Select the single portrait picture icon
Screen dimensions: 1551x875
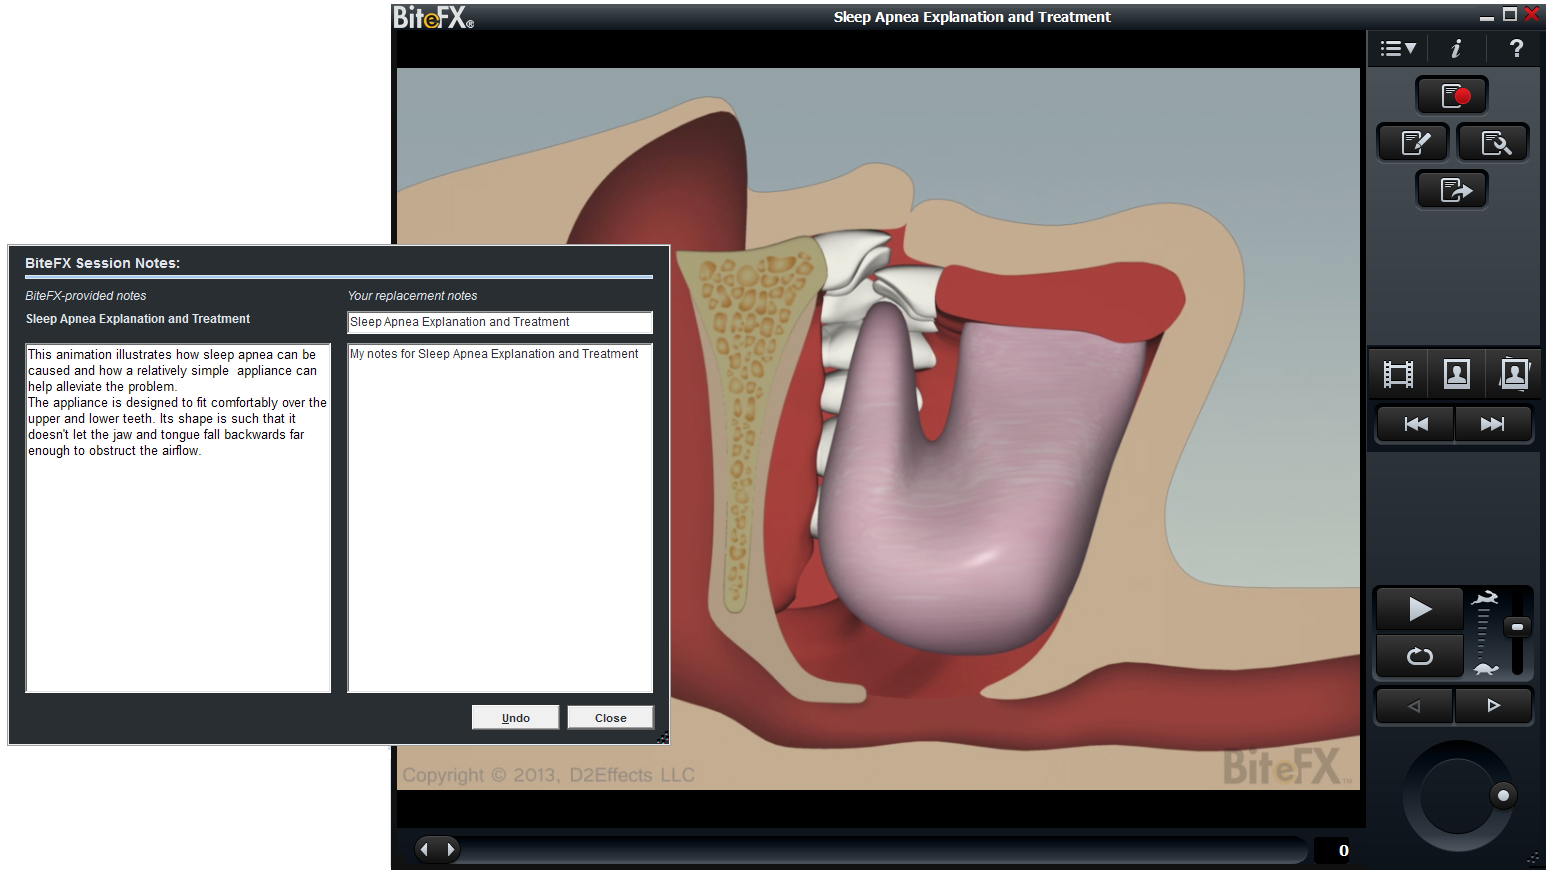1456,375
